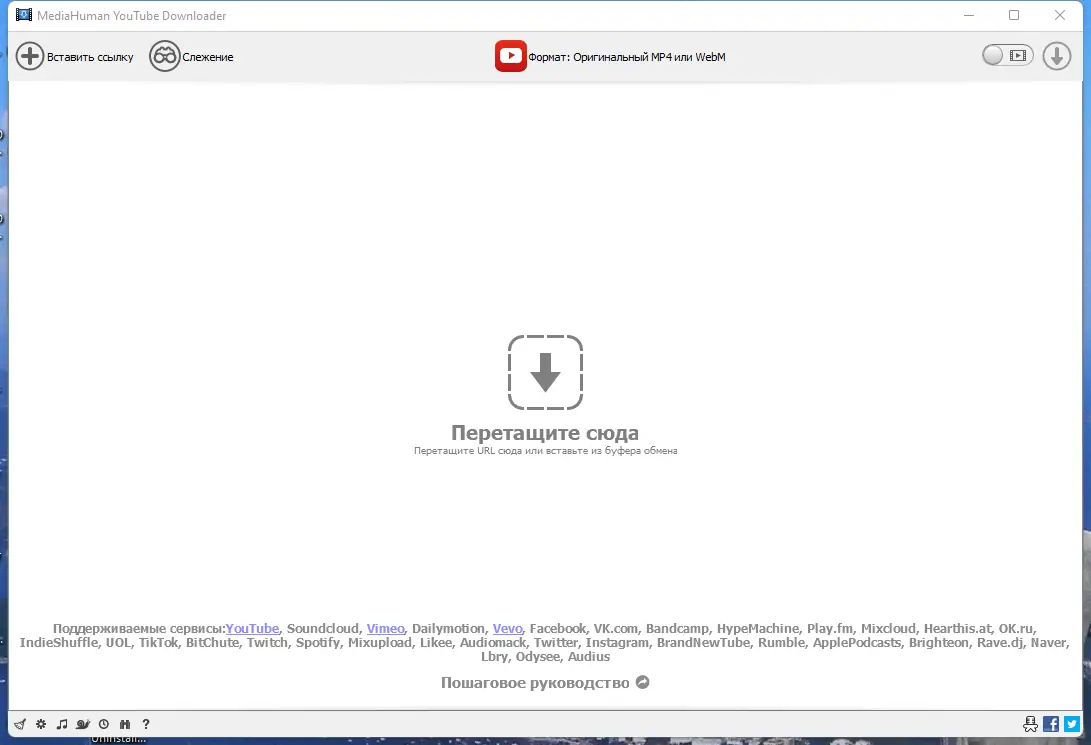Select the music note audio icon
The image size is (1091, 745).
[x=62, y=723]
